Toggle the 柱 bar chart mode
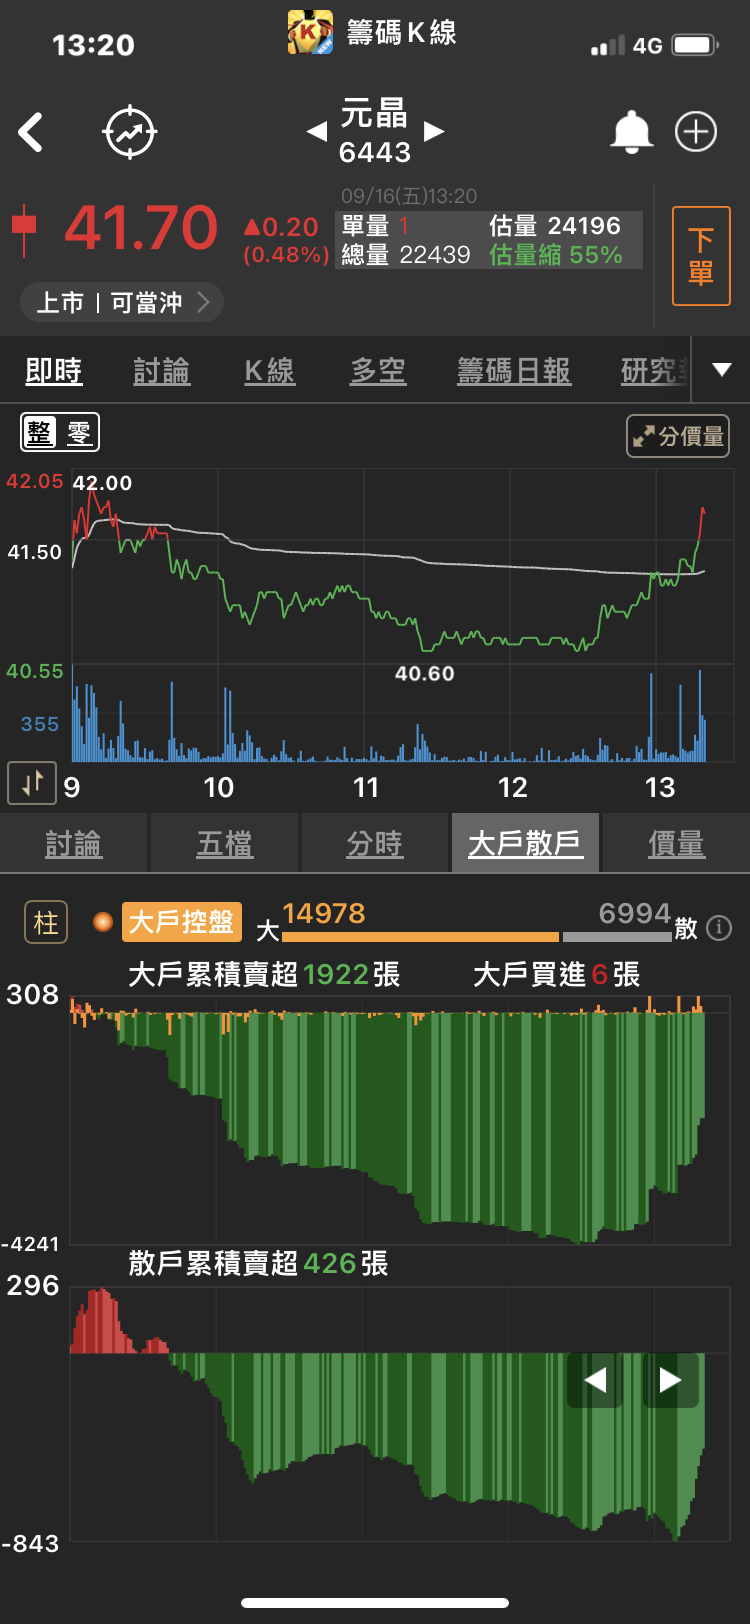Viewport: 750px width, 1624px height. [46, 922]
